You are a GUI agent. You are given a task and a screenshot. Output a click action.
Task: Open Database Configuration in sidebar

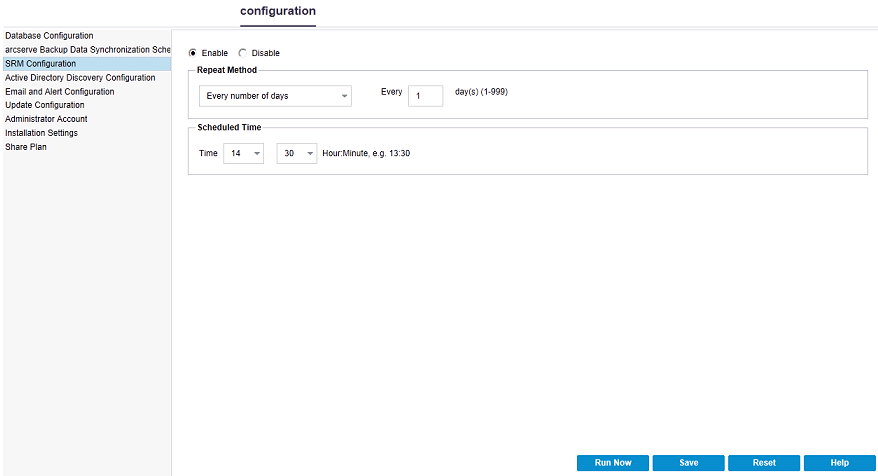[49, 35]
